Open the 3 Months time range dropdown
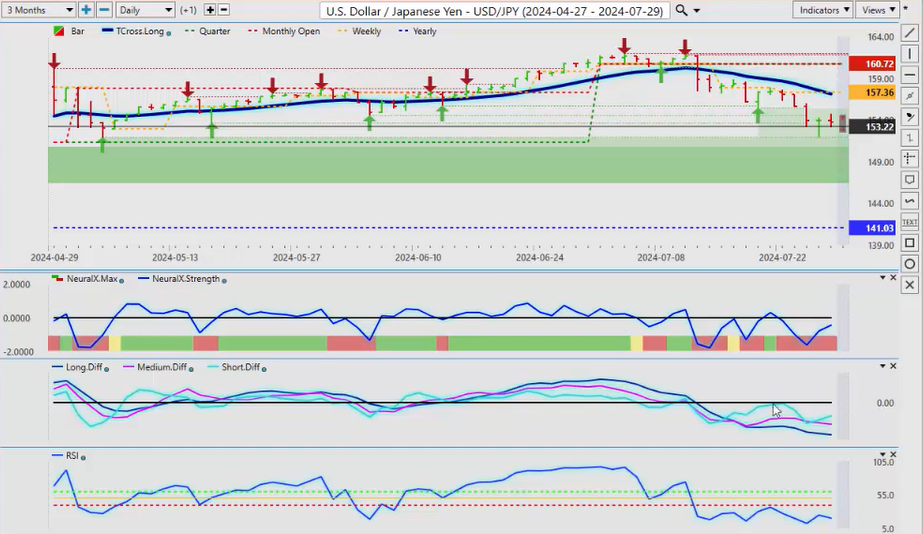The height and width of the screenshot is (534, 923). tap(39, 10)
